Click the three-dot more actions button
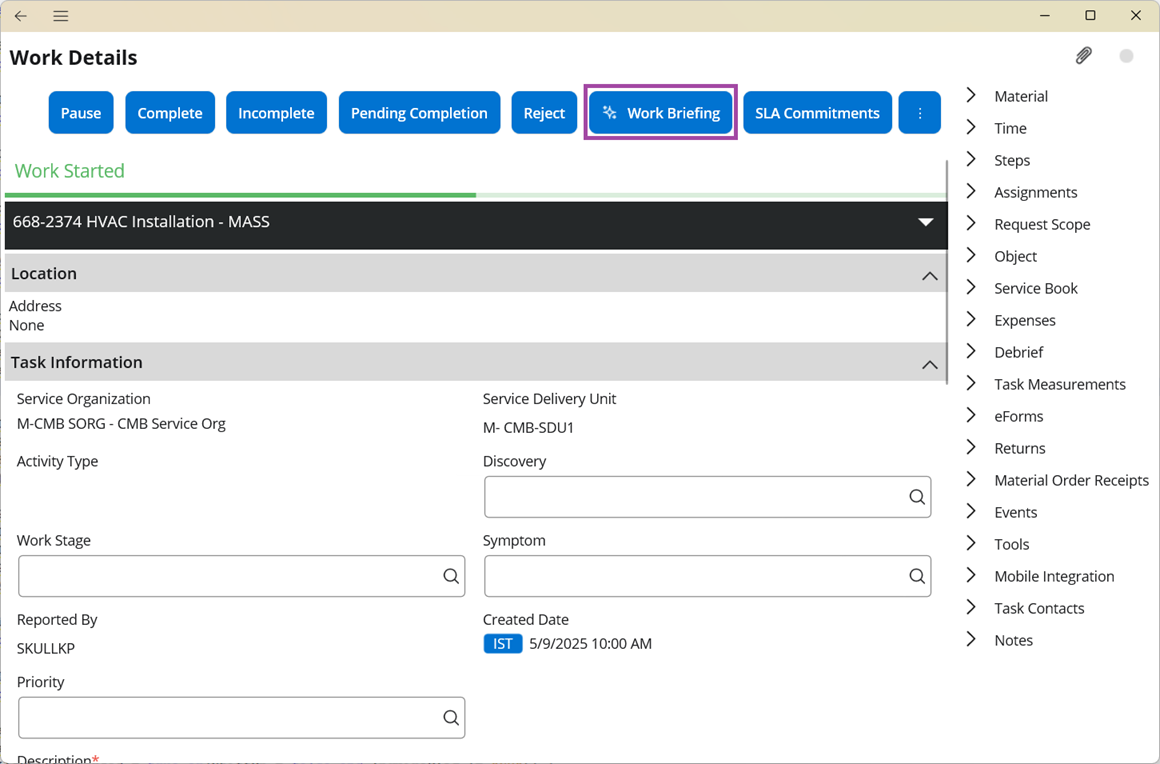Image resolution: width=1160 pixels, height=764 pixels. [920, 113]
